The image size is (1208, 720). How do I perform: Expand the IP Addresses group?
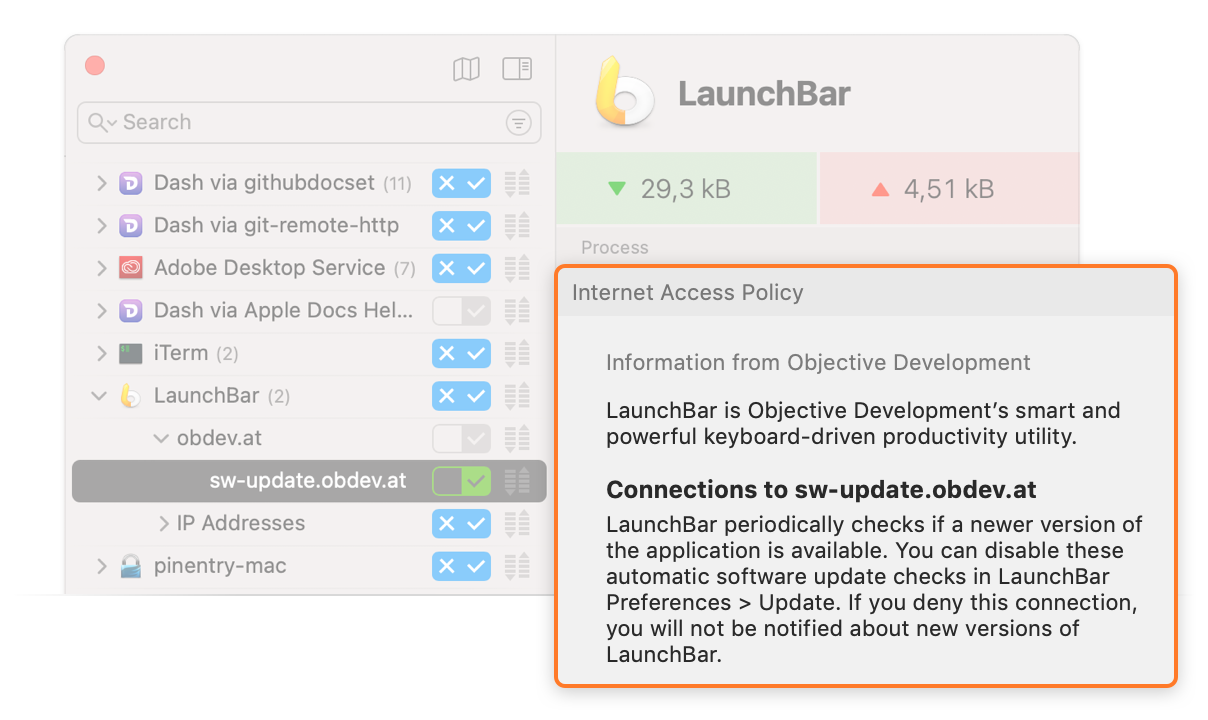pos(164,523)
